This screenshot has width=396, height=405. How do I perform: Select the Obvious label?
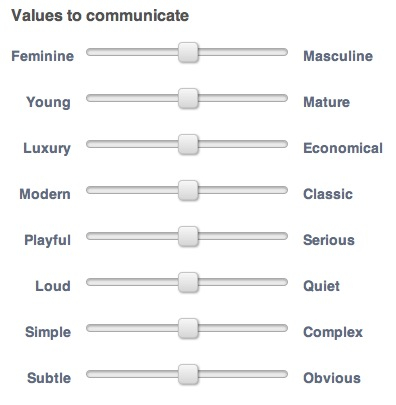pos(332,378)
